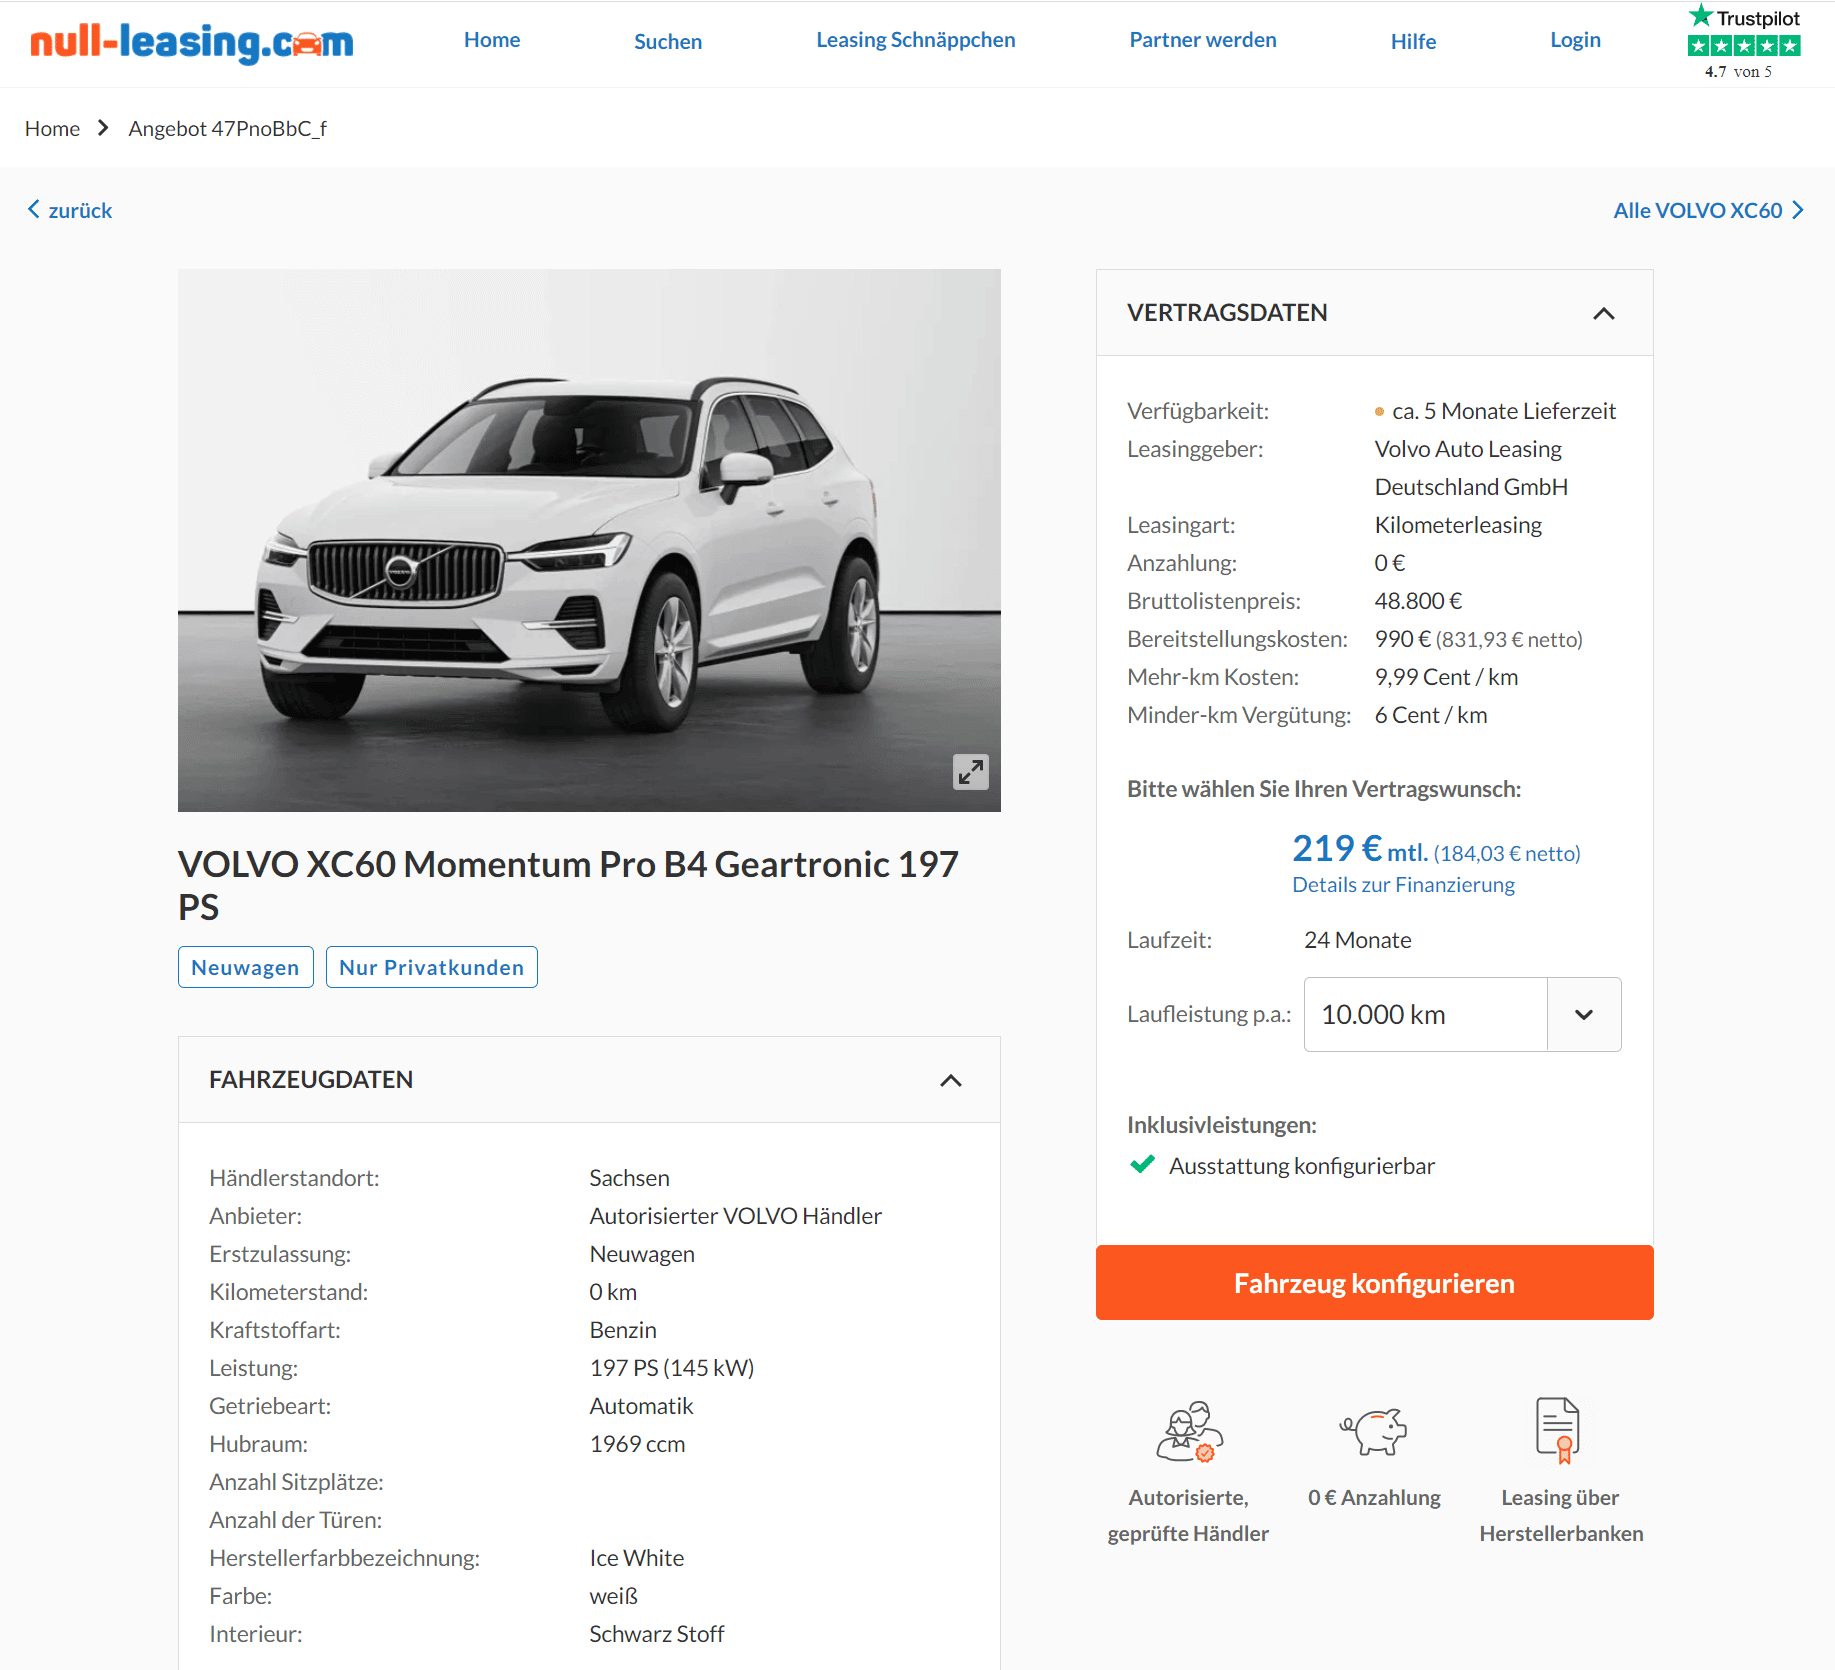The height and width of the screenshot is (1670, 1835).
Task: Click the 'Kilometerleasing' value
Action: coord(1458,525)
